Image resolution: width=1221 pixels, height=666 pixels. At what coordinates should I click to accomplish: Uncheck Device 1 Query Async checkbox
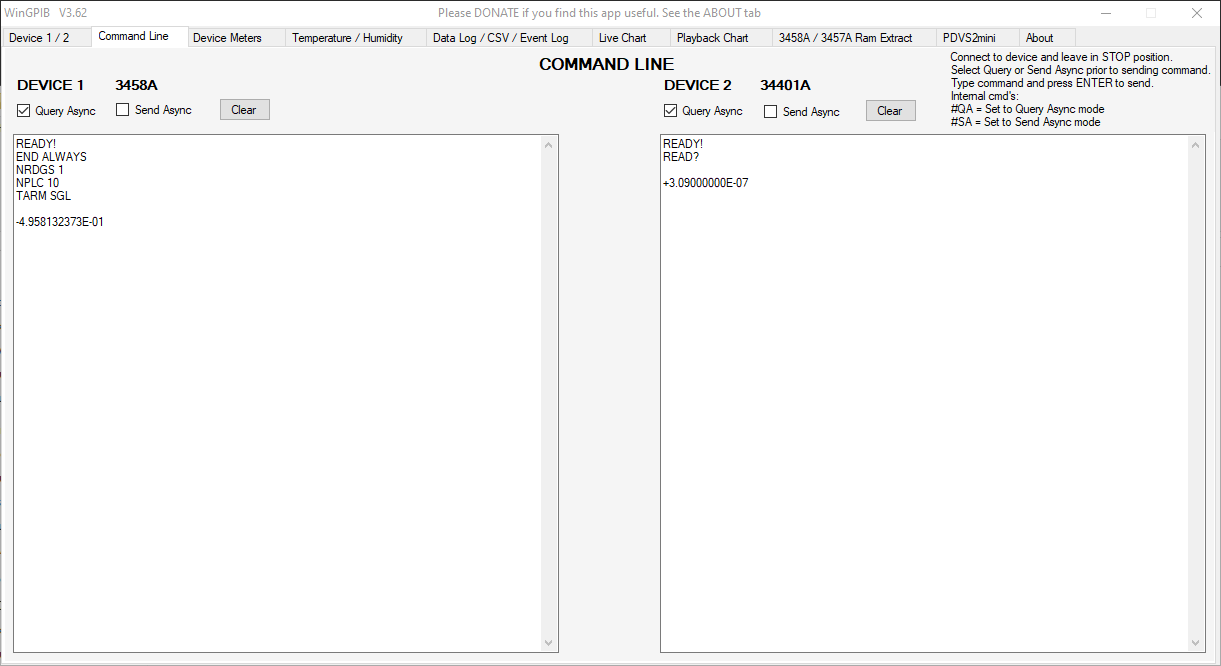click(24, 111)
